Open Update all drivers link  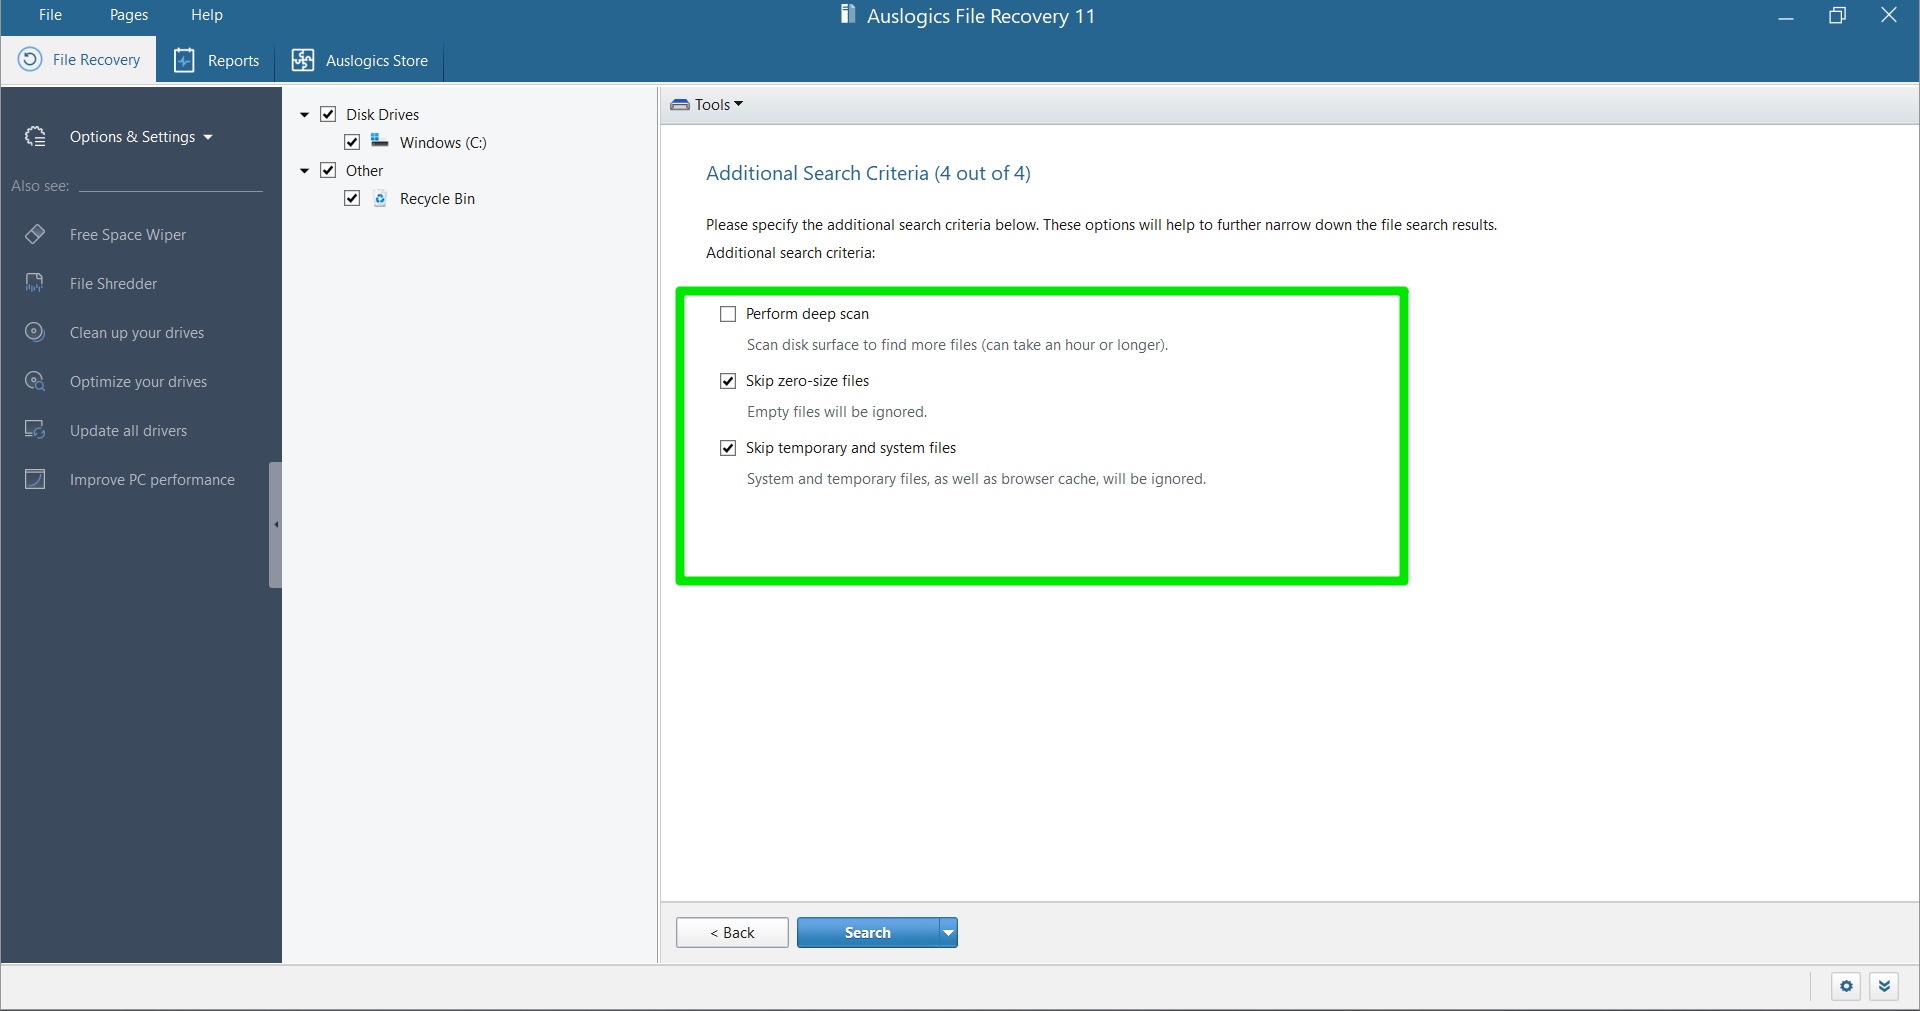128,431
